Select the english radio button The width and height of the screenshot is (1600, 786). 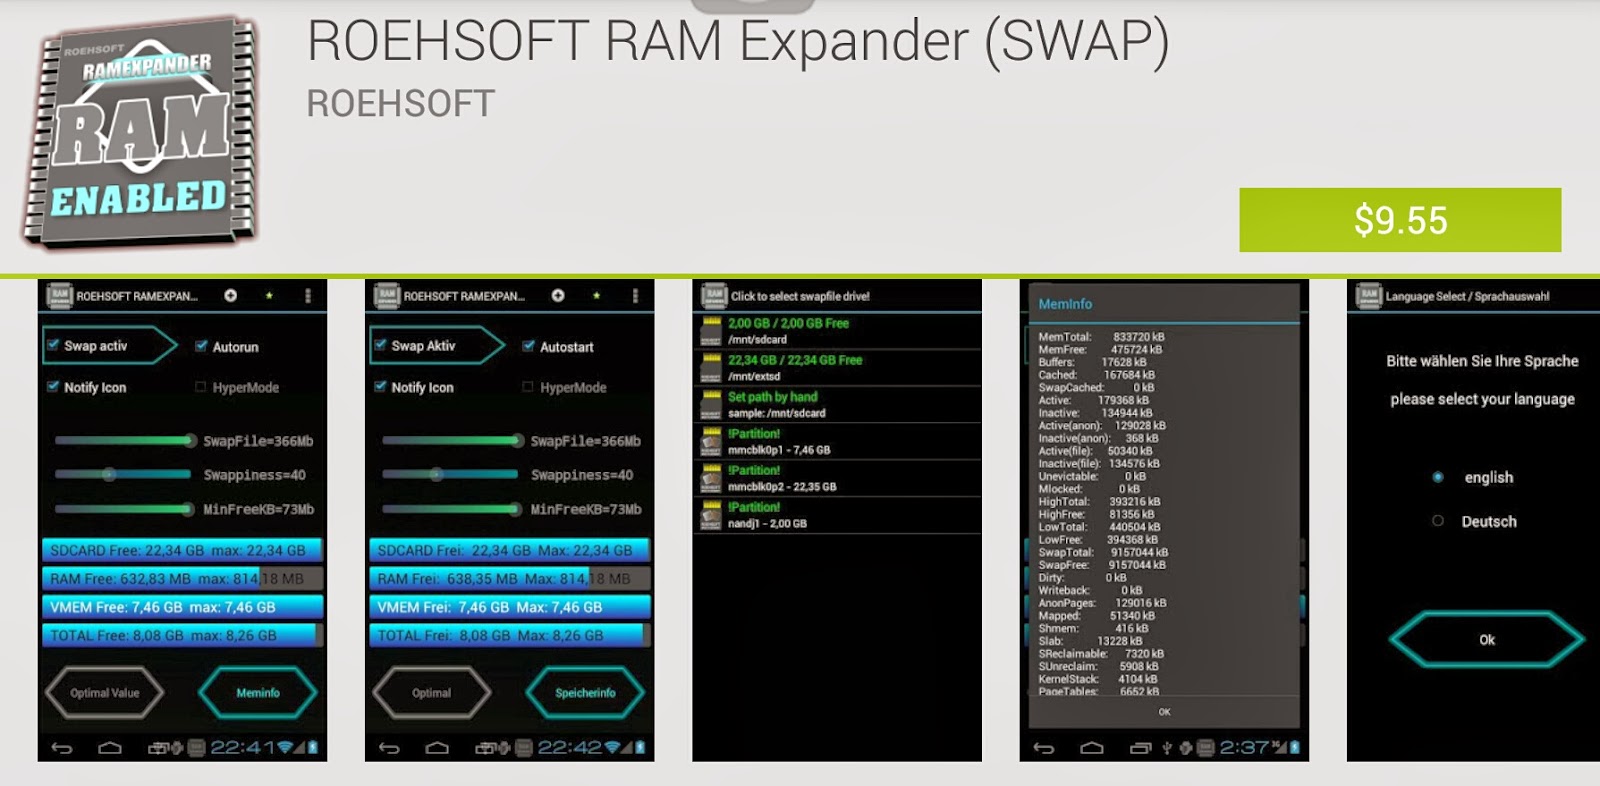point(1438,477)
